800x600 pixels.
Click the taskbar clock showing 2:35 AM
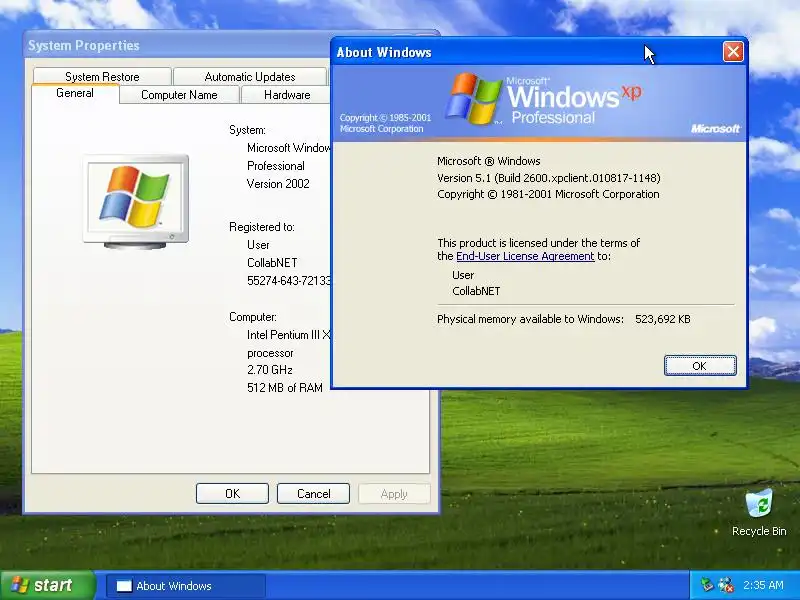point(763,585)
